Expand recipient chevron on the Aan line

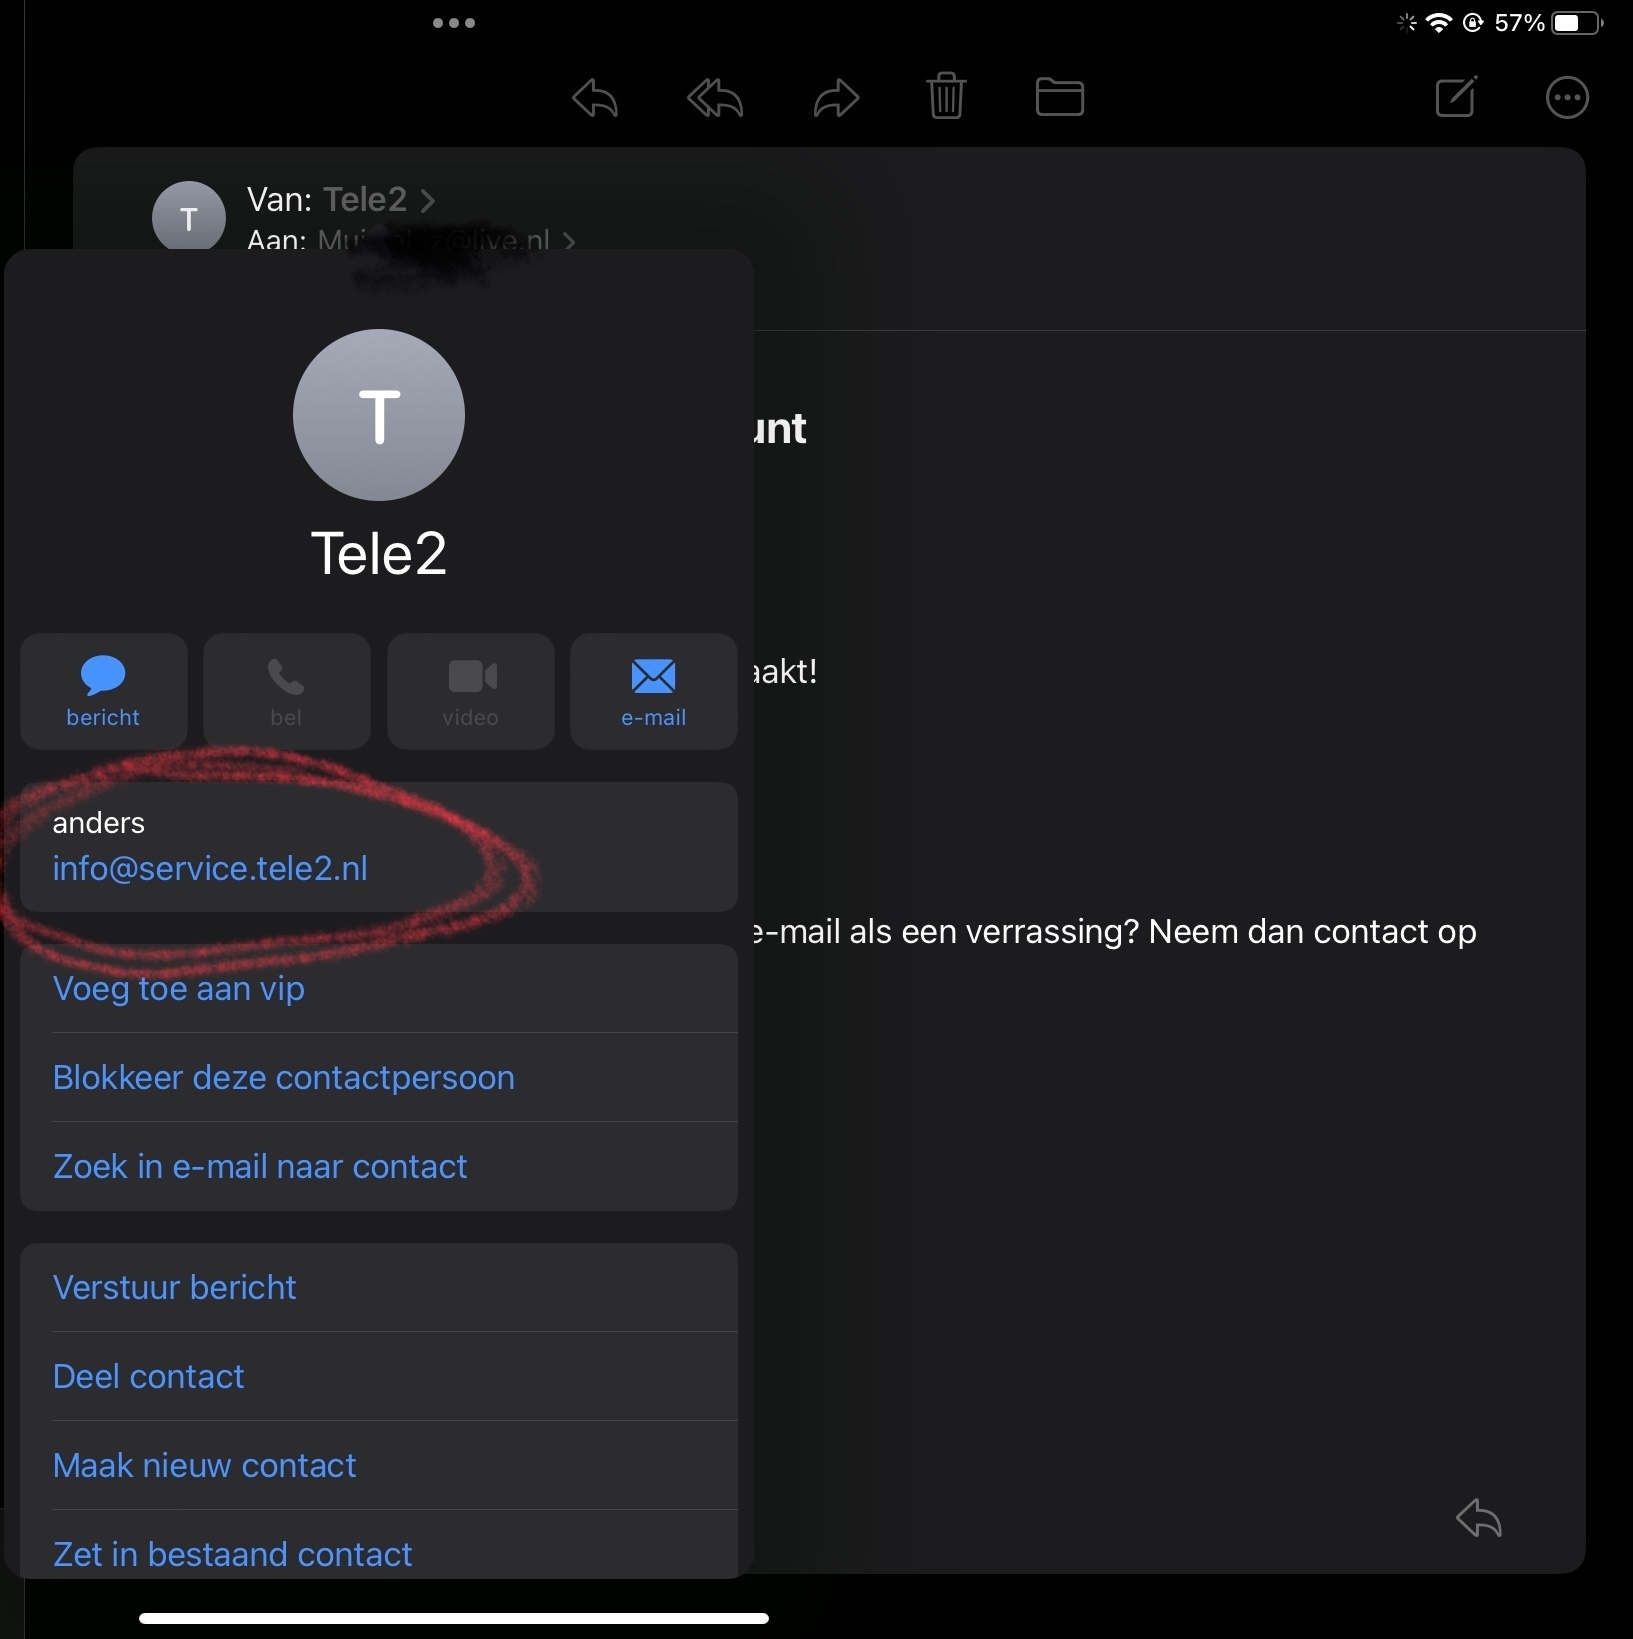click(569, 240)
